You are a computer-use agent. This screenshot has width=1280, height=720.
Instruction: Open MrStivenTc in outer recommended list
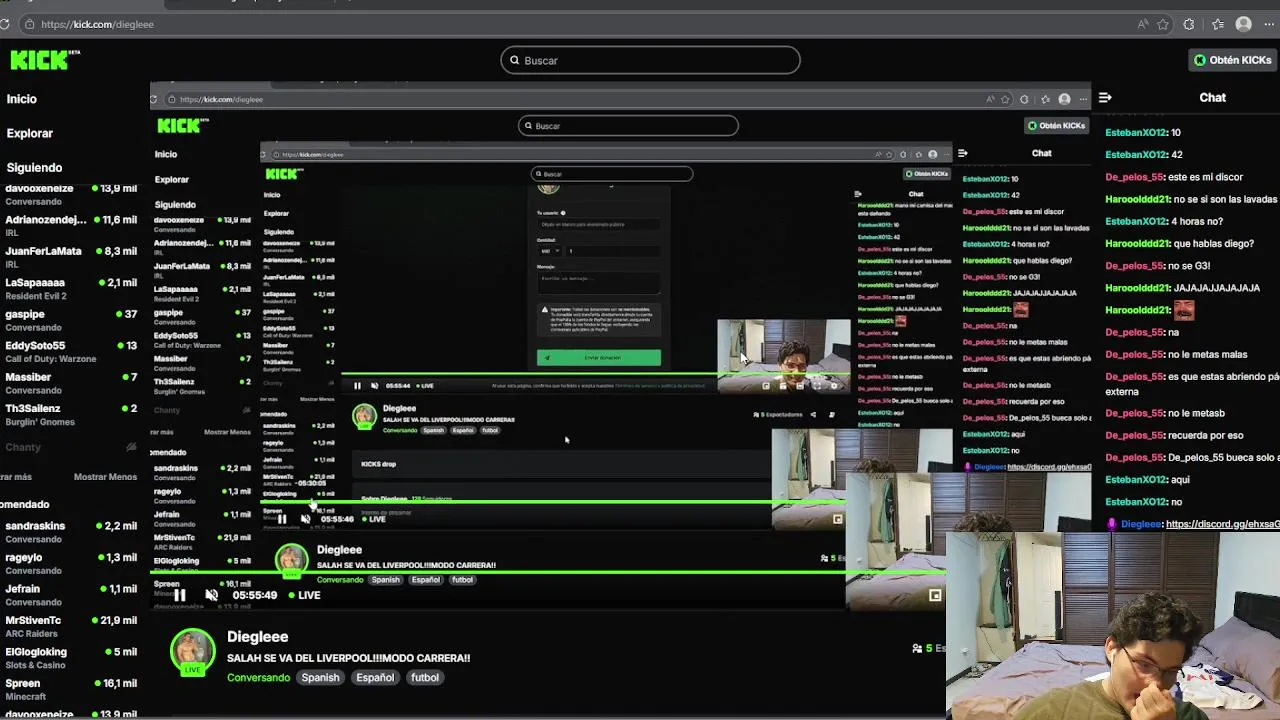(x=72, y=626)
